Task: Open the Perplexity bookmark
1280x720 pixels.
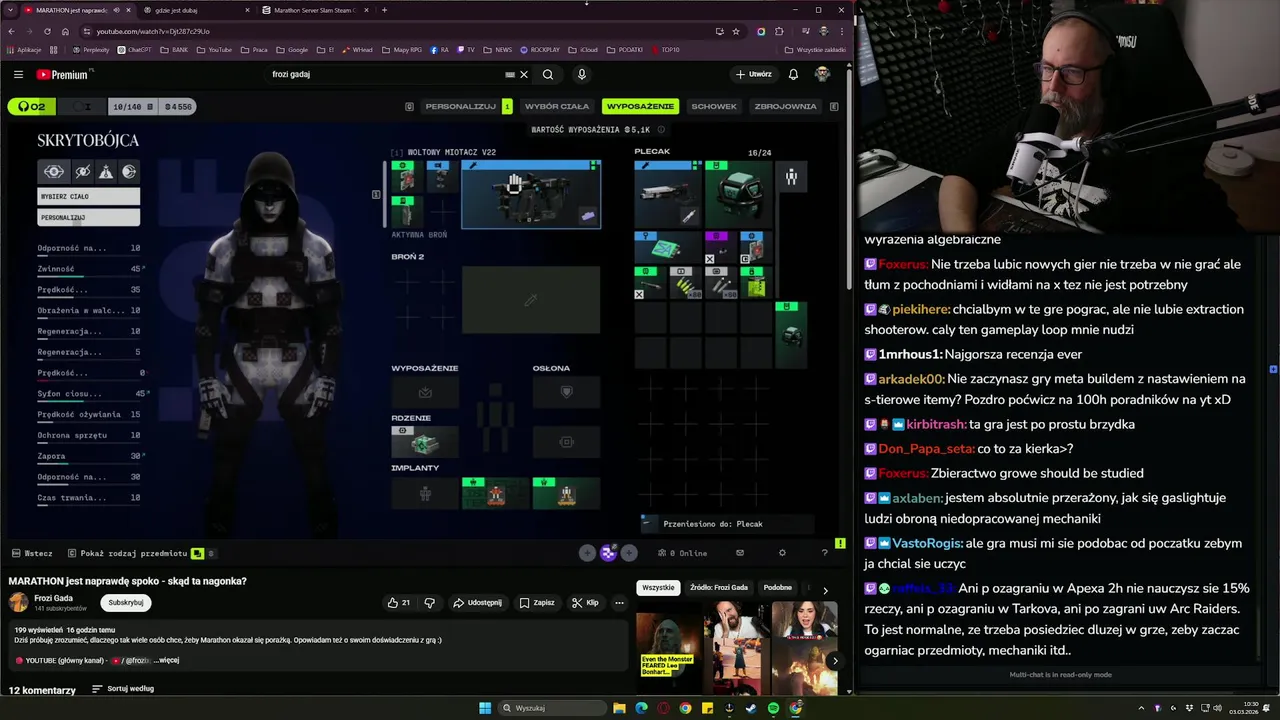Action: (x=92, y=49)
